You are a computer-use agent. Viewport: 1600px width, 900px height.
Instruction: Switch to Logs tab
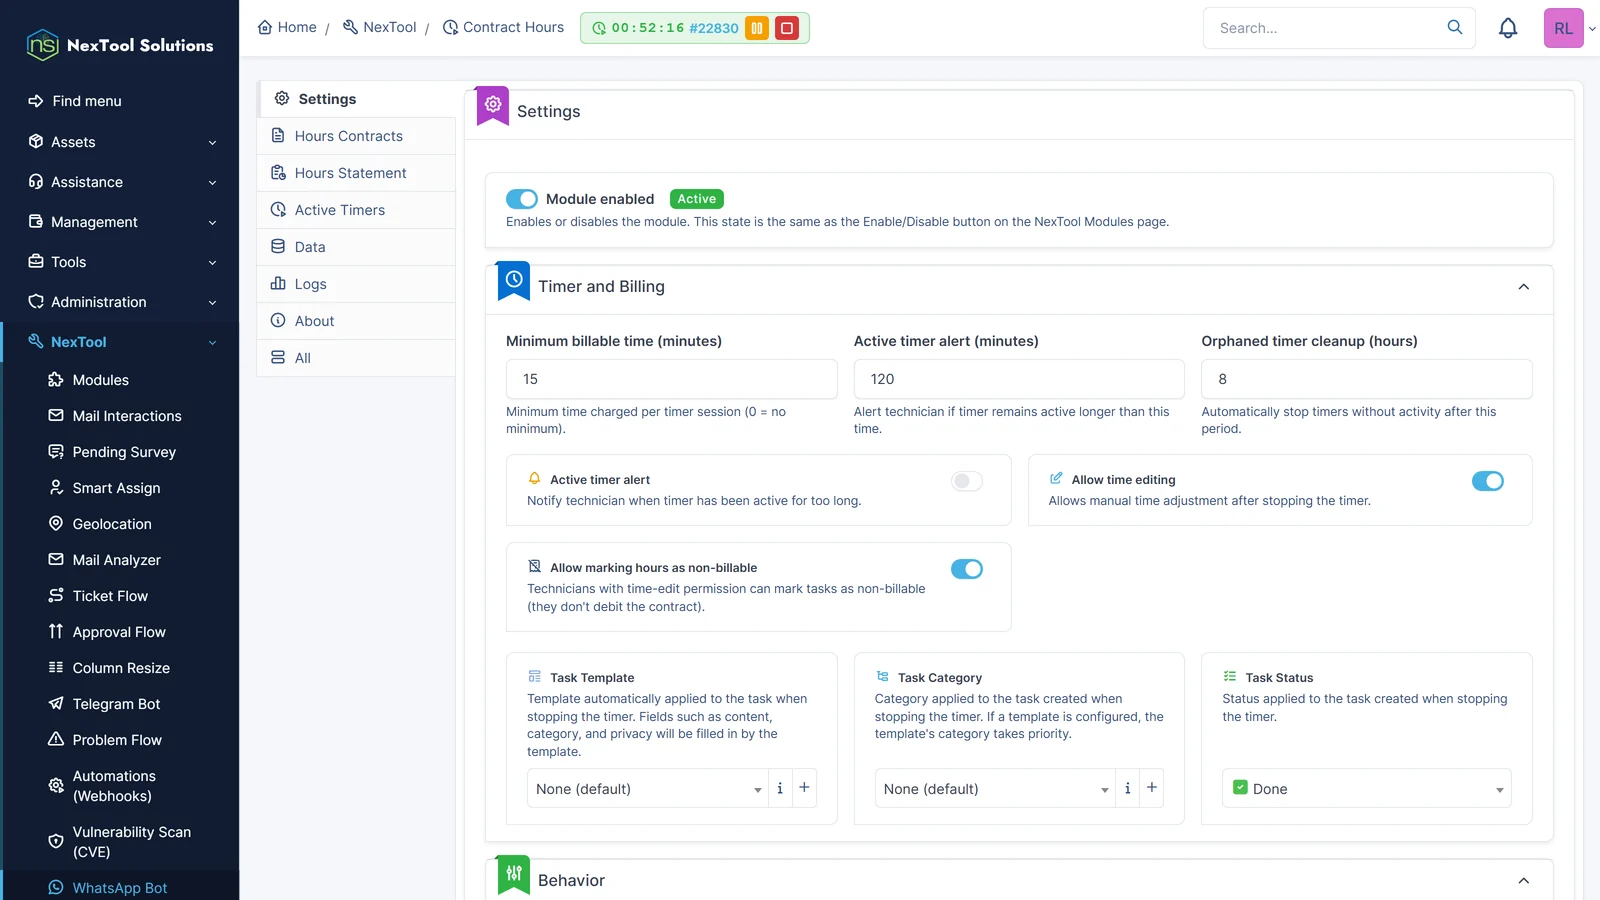click(356, 284)
